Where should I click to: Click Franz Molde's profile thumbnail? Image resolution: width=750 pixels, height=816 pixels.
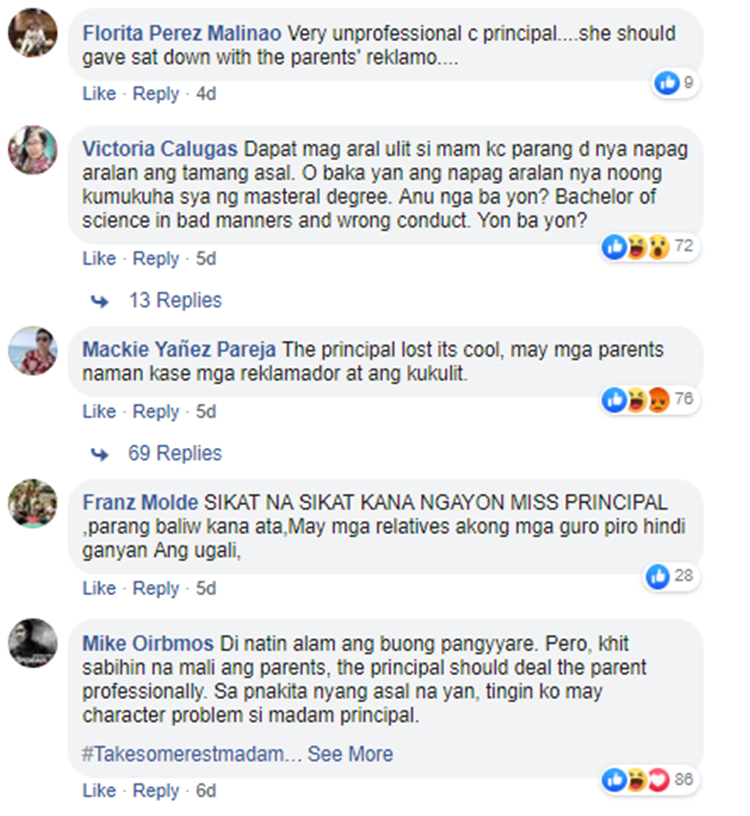click(33, 504)
